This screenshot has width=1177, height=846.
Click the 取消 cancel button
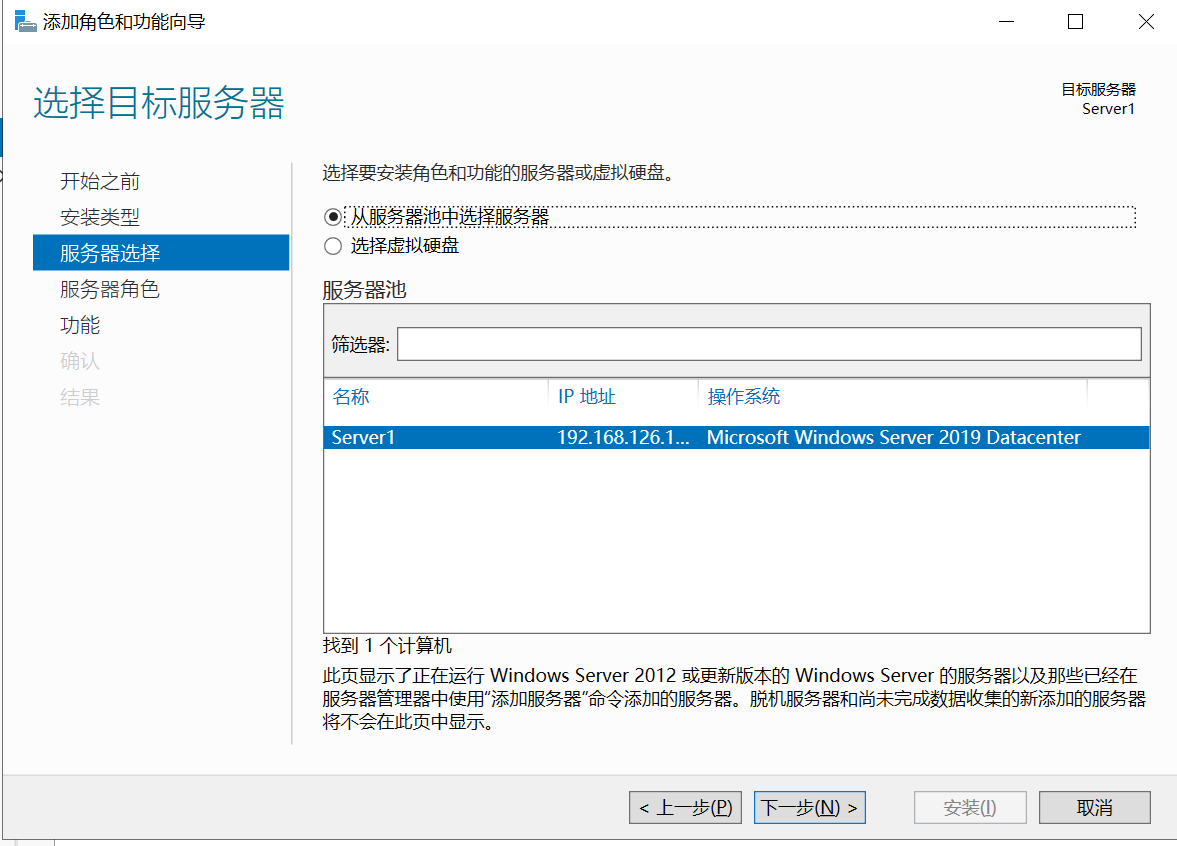(x=1094, y=808)
